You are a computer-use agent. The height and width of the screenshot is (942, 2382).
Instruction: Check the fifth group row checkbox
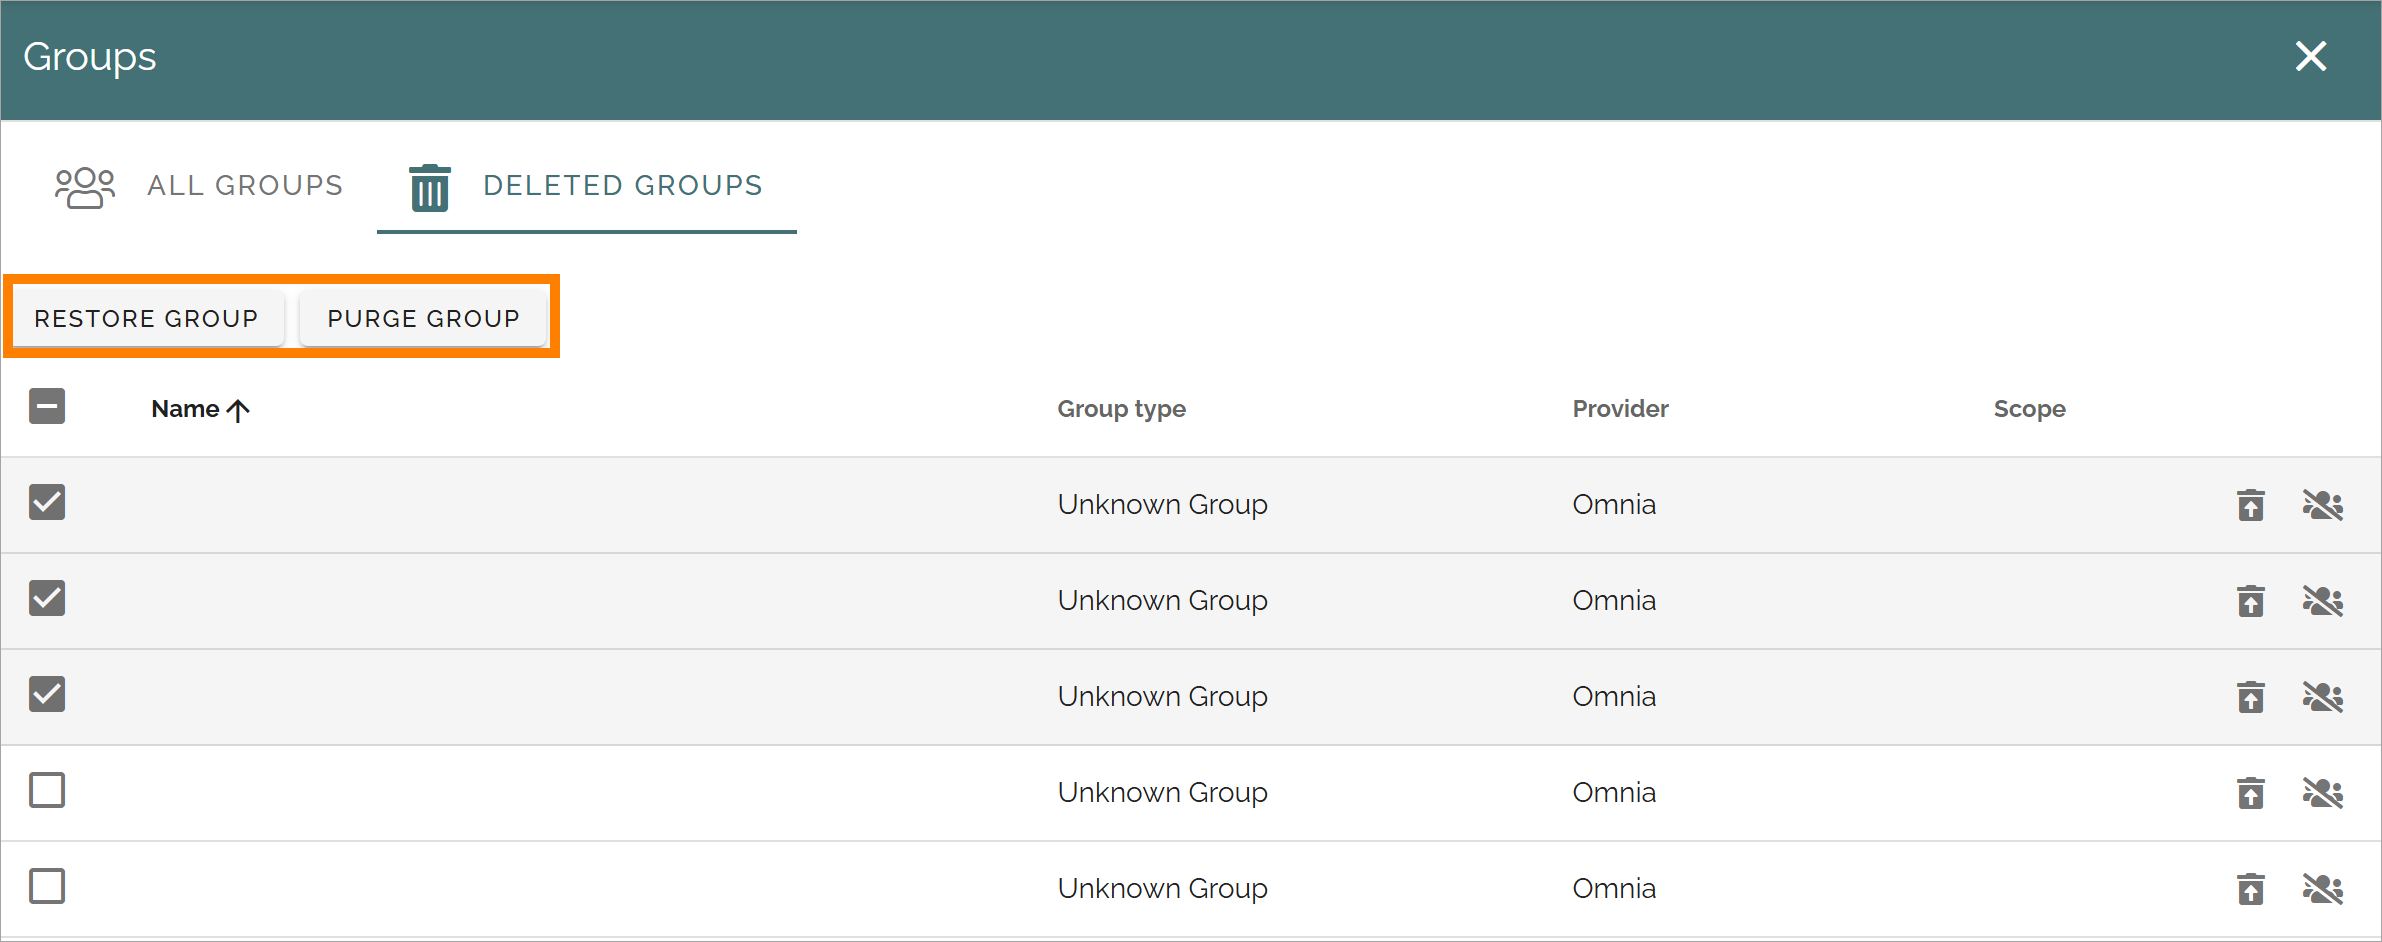[x=47, y=886]
